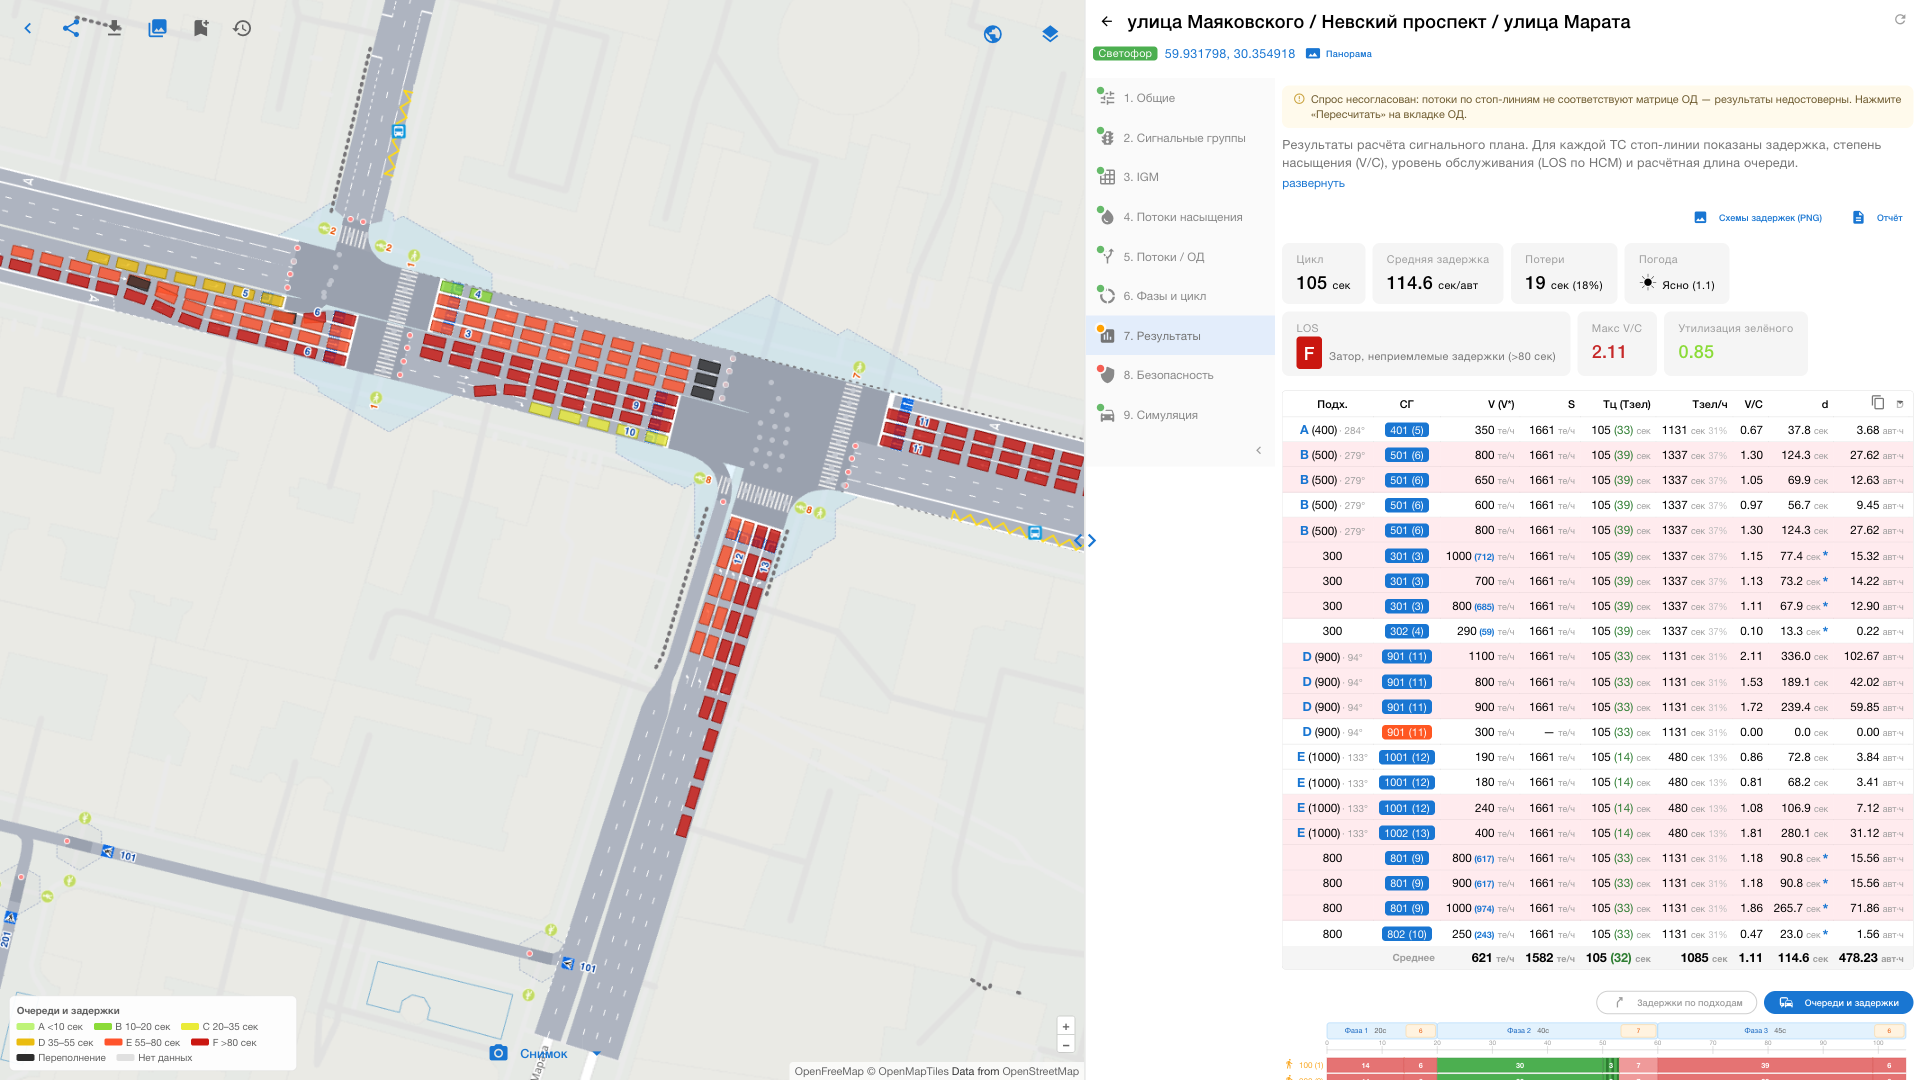Click the bus stop icon on the northern street
This screenshot has height=1080, width=1920.
(399, 131)
